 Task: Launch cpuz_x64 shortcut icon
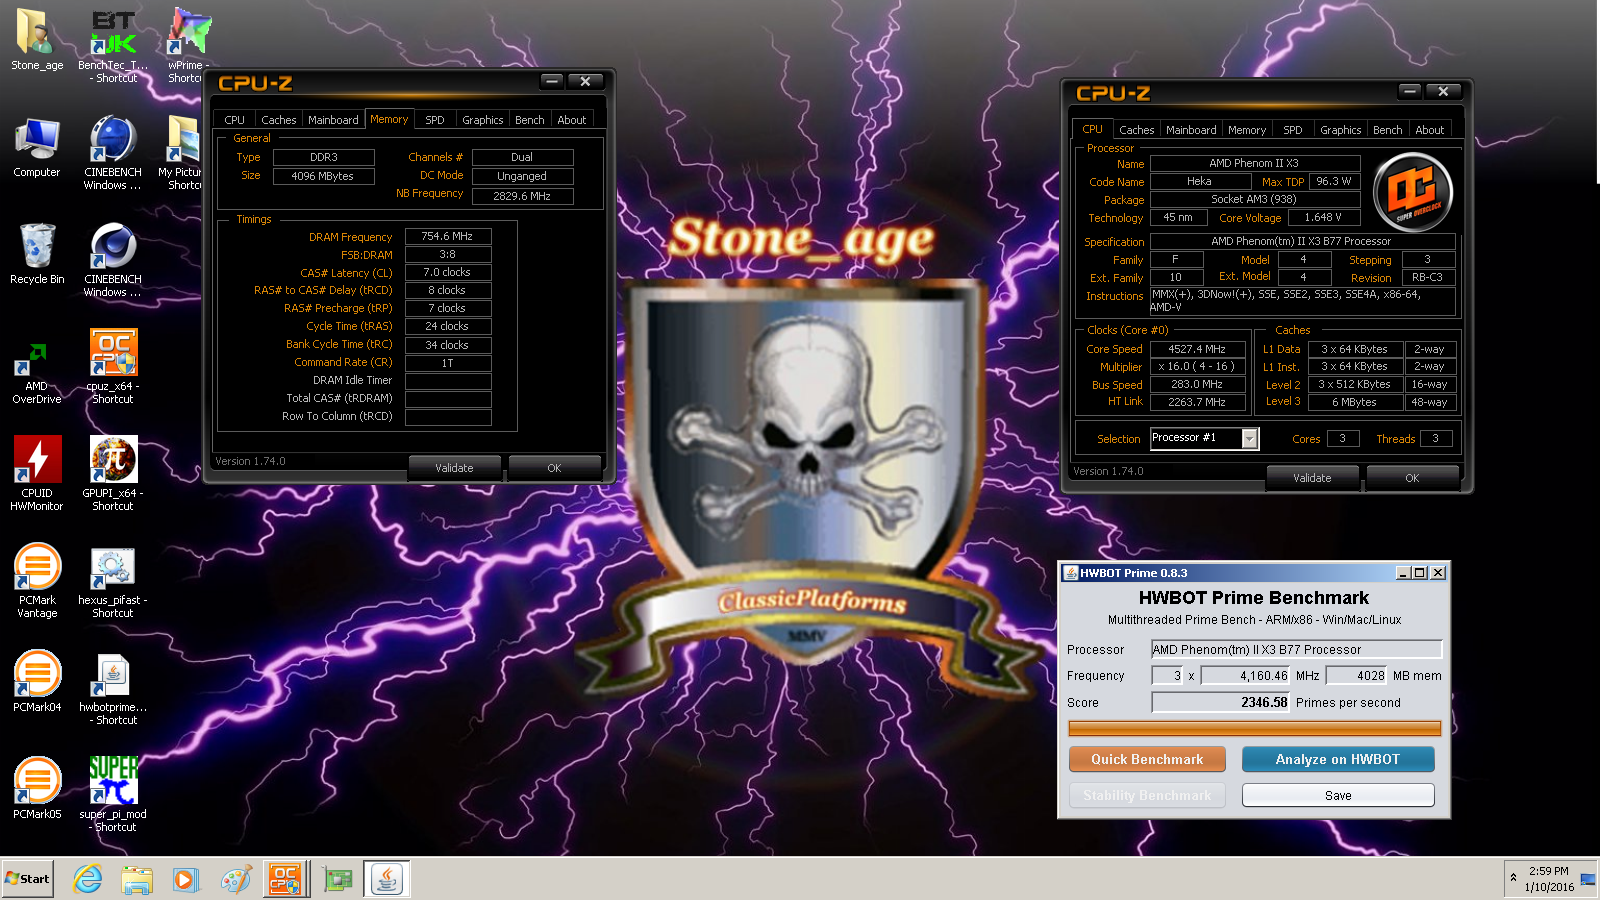pos(113,366)
